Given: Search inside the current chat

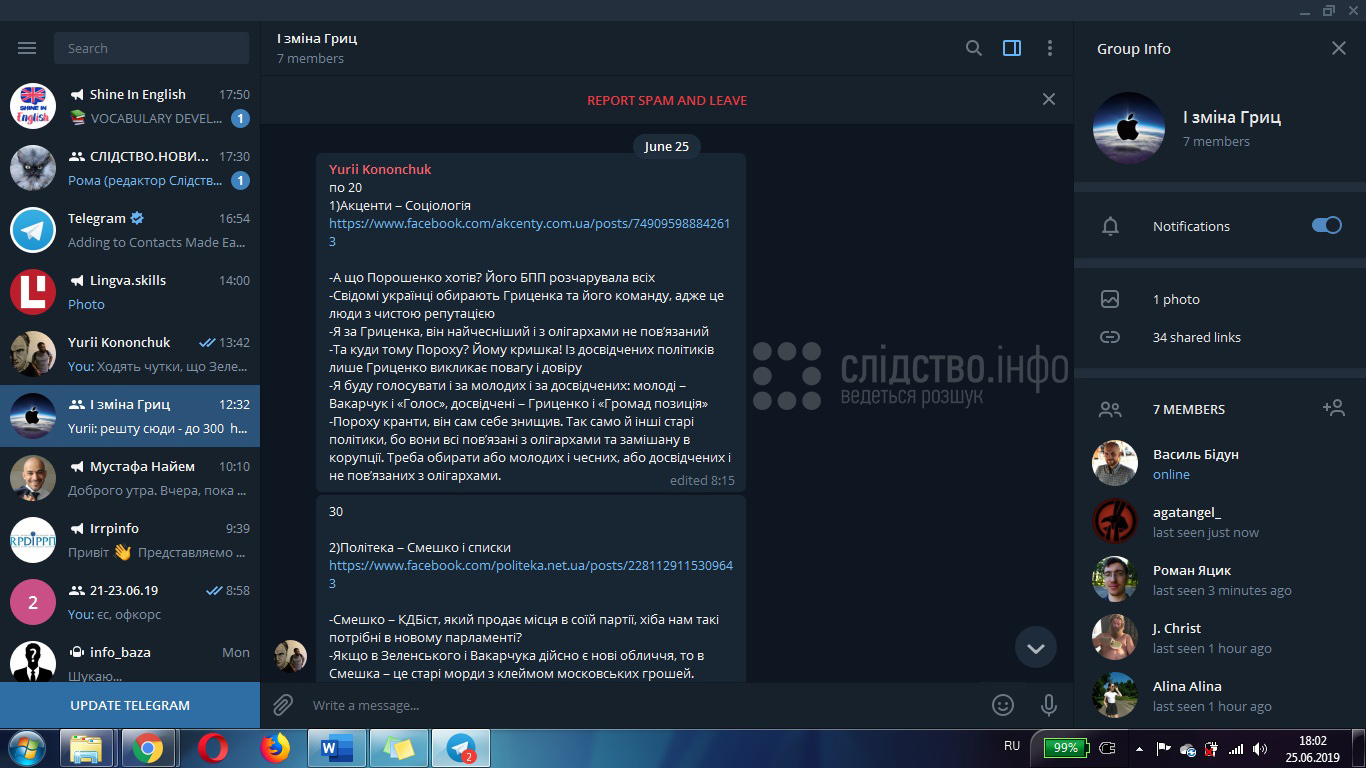Looking at the screenshot, I should [973, 48].
